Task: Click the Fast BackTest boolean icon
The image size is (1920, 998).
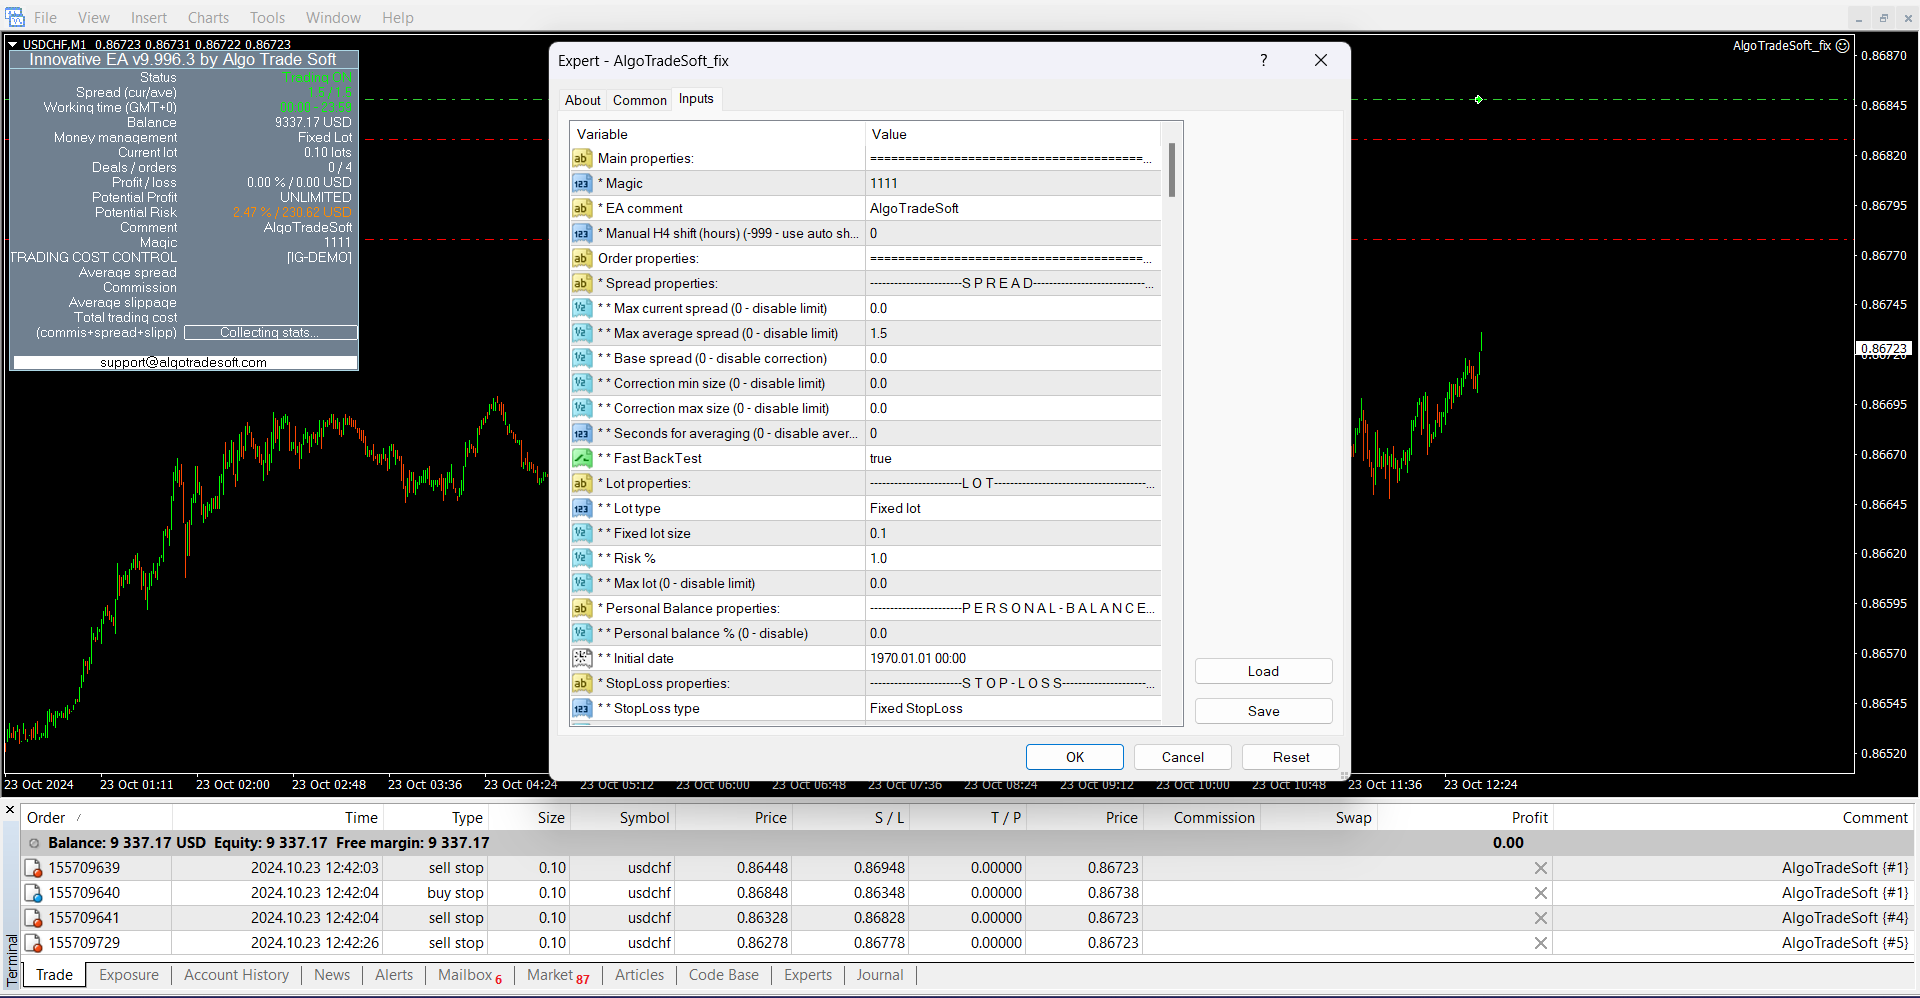Action: click(582, 459)
